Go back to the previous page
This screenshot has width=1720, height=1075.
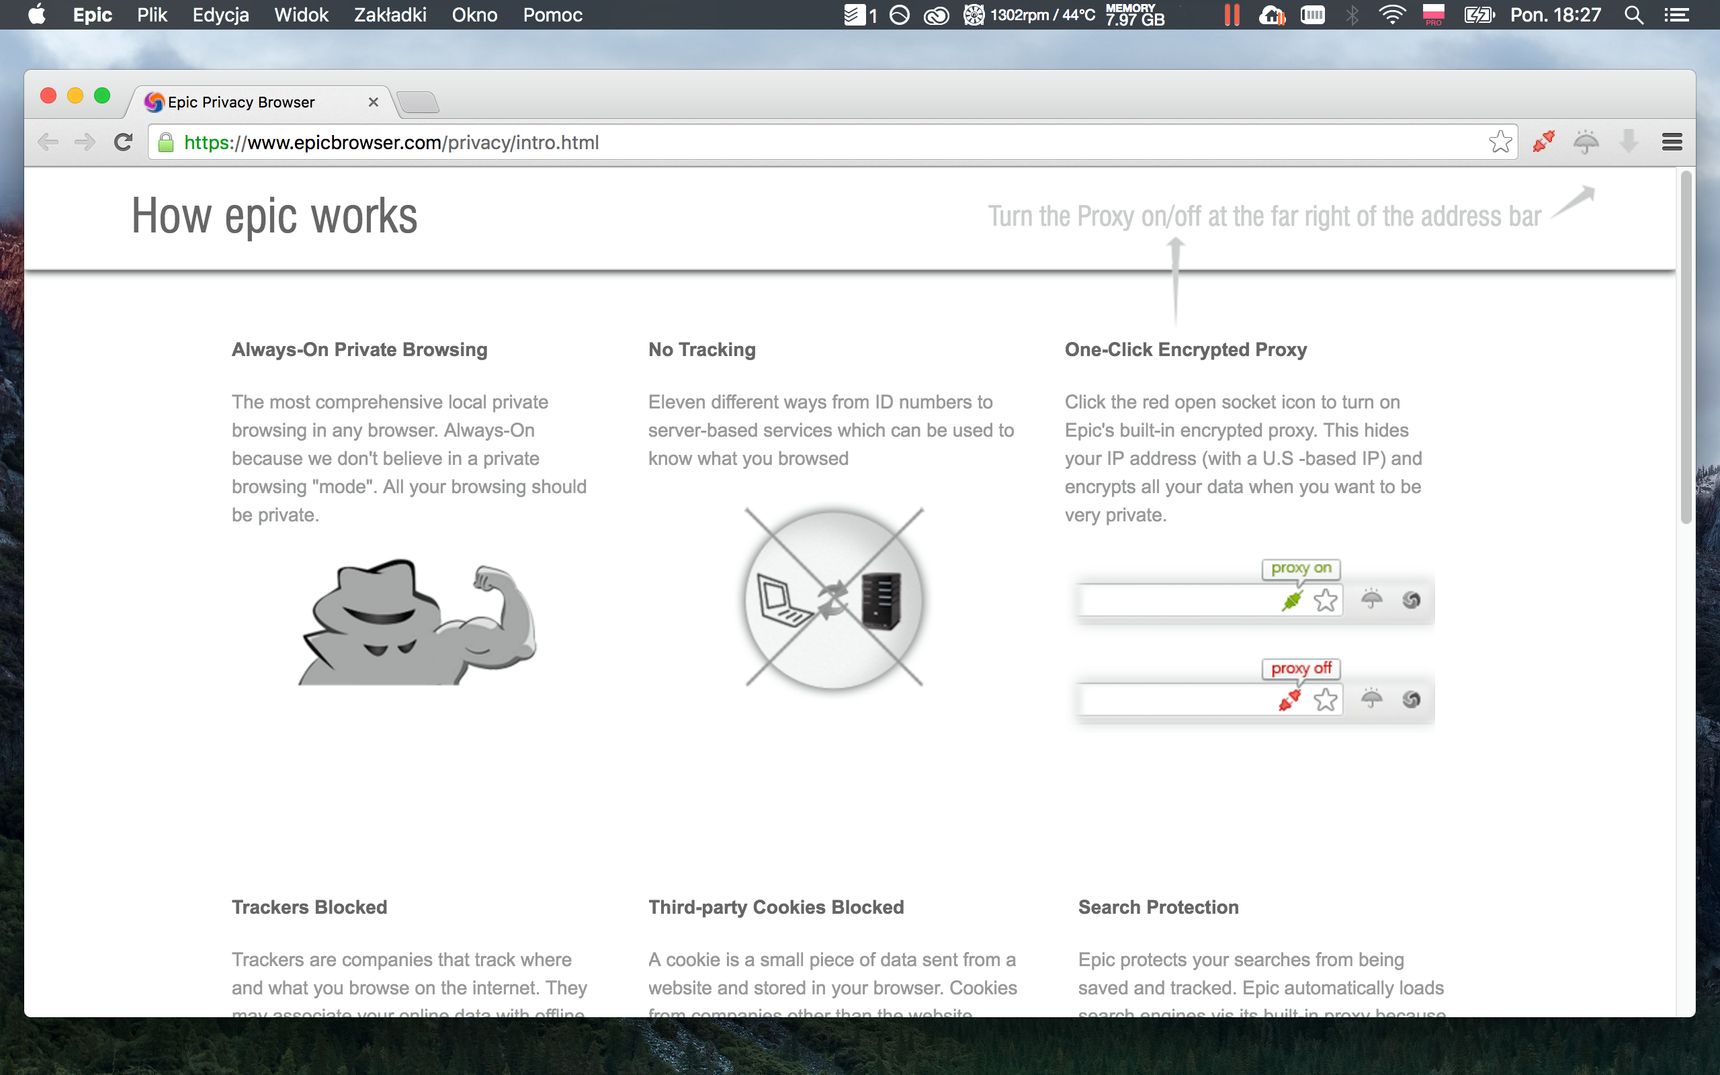47,142
